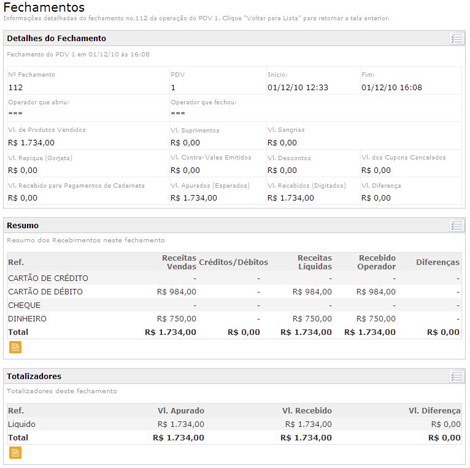Collapse the Detalhes do Fechamento panel title

click(x=56, y=38)
